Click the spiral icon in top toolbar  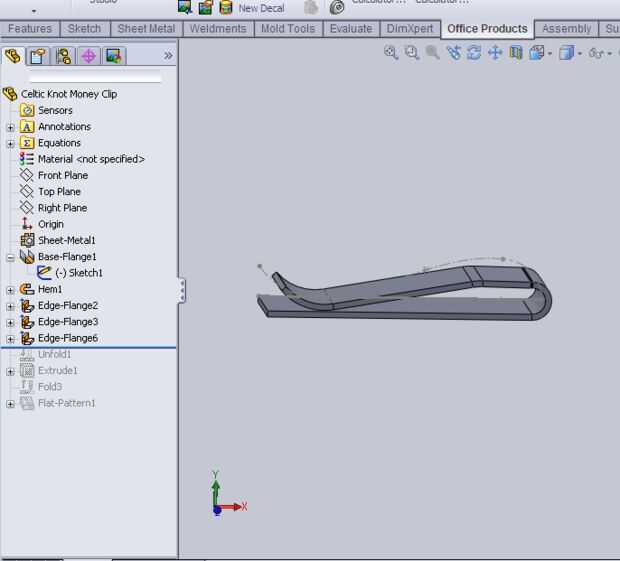[x=337, y=7]
